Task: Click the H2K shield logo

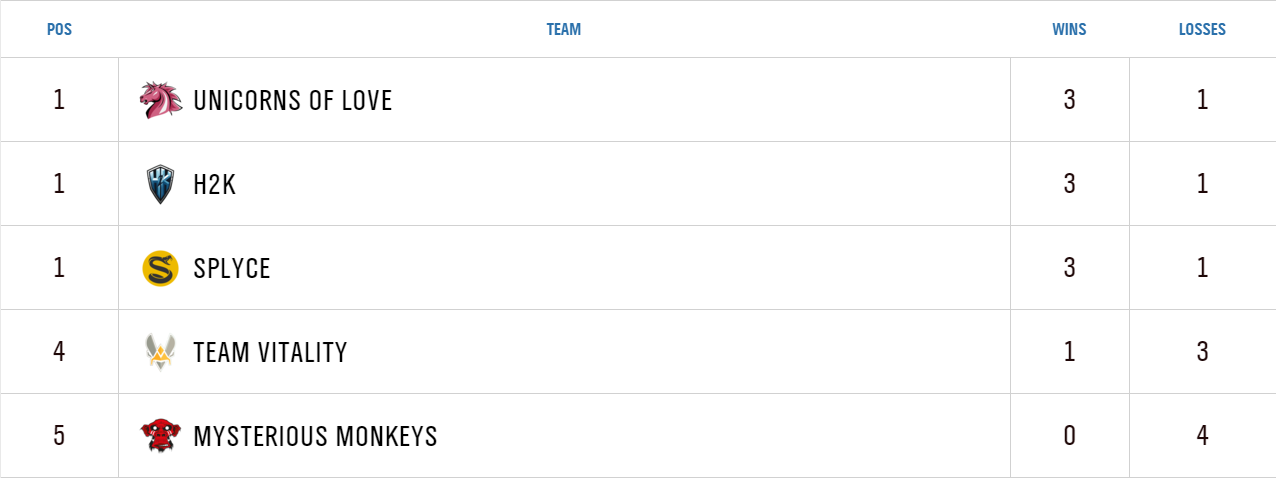Action: point(160,184)
